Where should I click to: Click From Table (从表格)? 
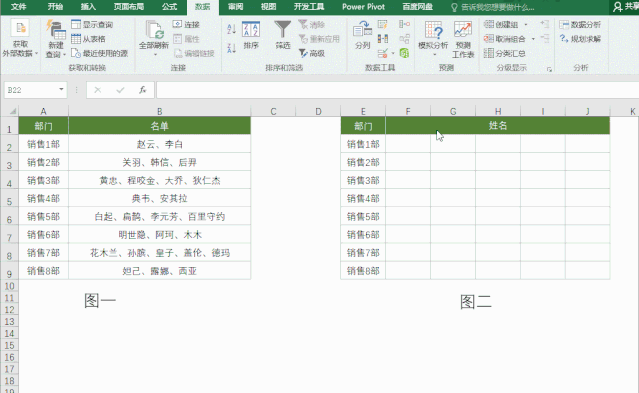click(x=88, y=39)
